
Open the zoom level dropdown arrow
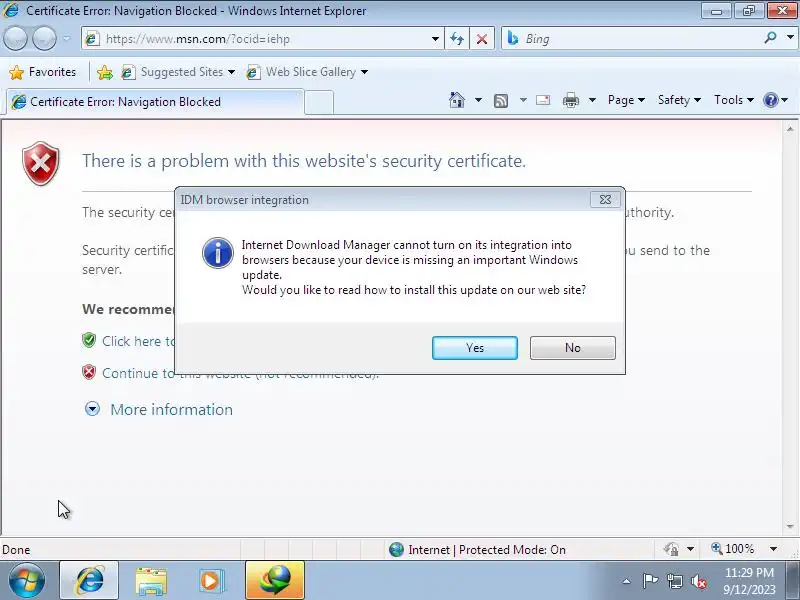pyautogui.click(x=773, y=549)
